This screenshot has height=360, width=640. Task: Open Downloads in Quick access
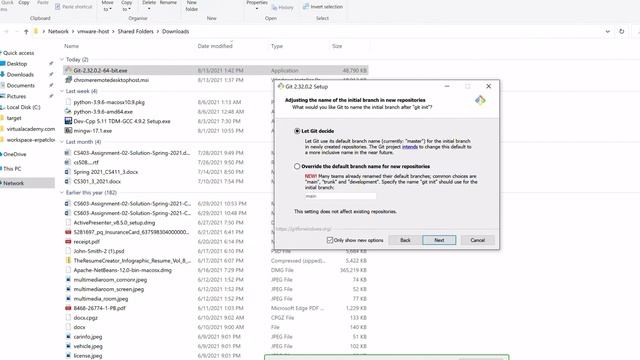[20, 75]
